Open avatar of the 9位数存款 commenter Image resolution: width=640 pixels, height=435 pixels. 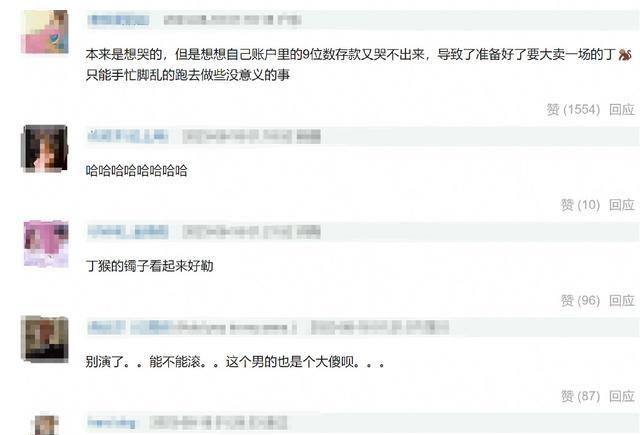pos(44,32)
